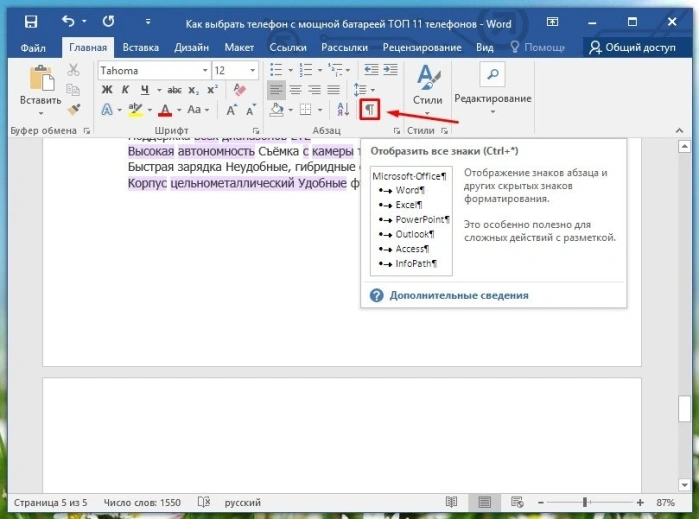699x519 pixels.
Task: Switch to the Вставка ribbon tab
Action: (x=140, y=48)
